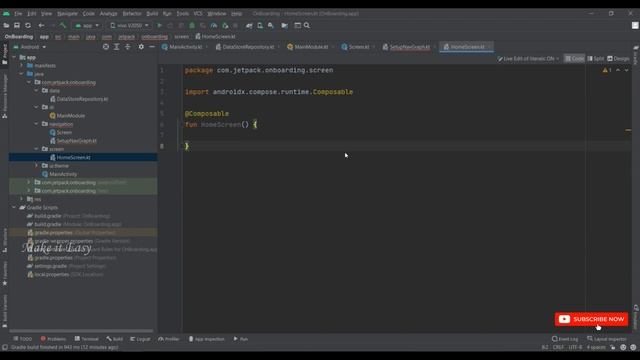Select the Code editor view mode
The width and height of the screenshot is (640, 360).
point(574,59)
